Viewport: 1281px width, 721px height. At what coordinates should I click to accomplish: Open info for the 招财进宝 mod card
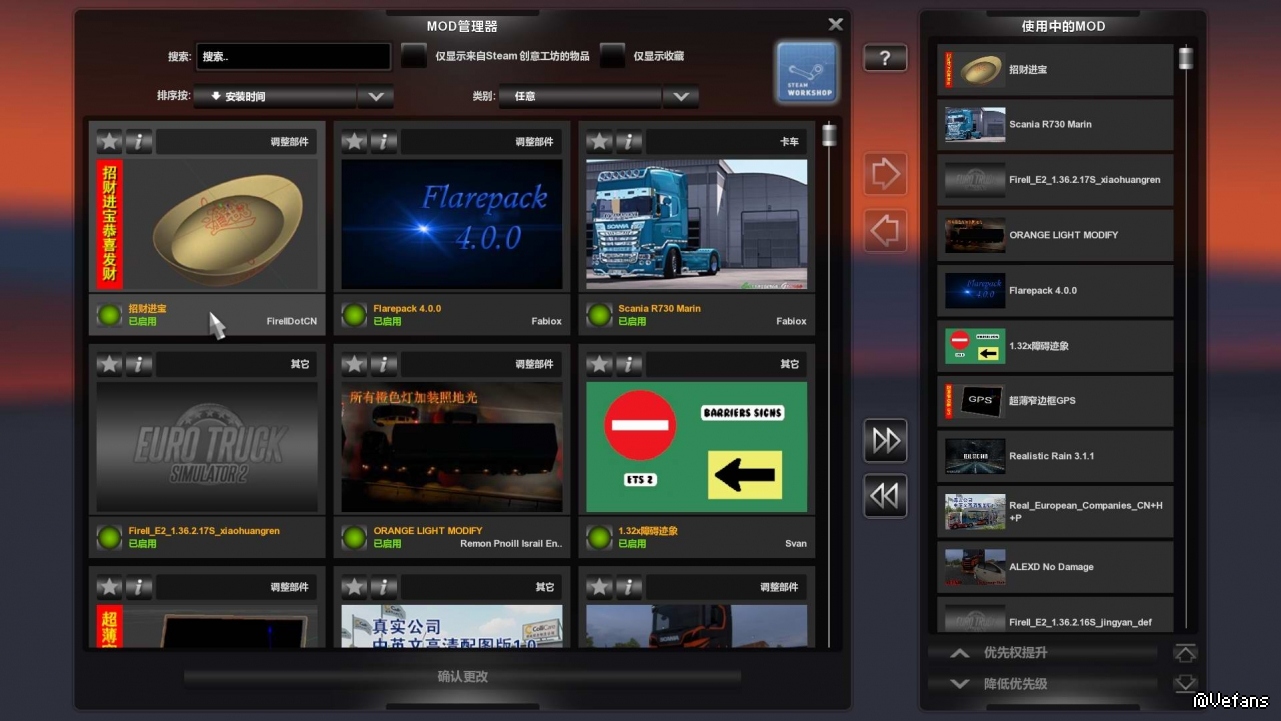[139, 142]
